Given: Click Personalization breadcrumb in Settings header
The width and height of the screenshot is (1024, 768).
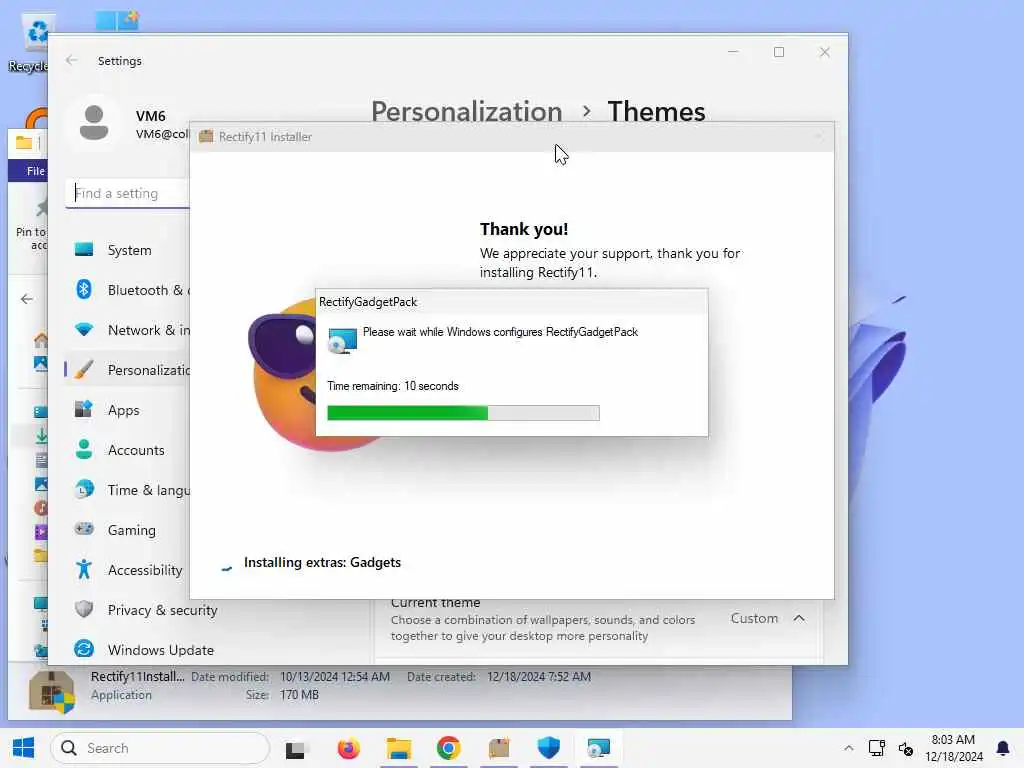Looking at the screenshot, I should (466, 112).
